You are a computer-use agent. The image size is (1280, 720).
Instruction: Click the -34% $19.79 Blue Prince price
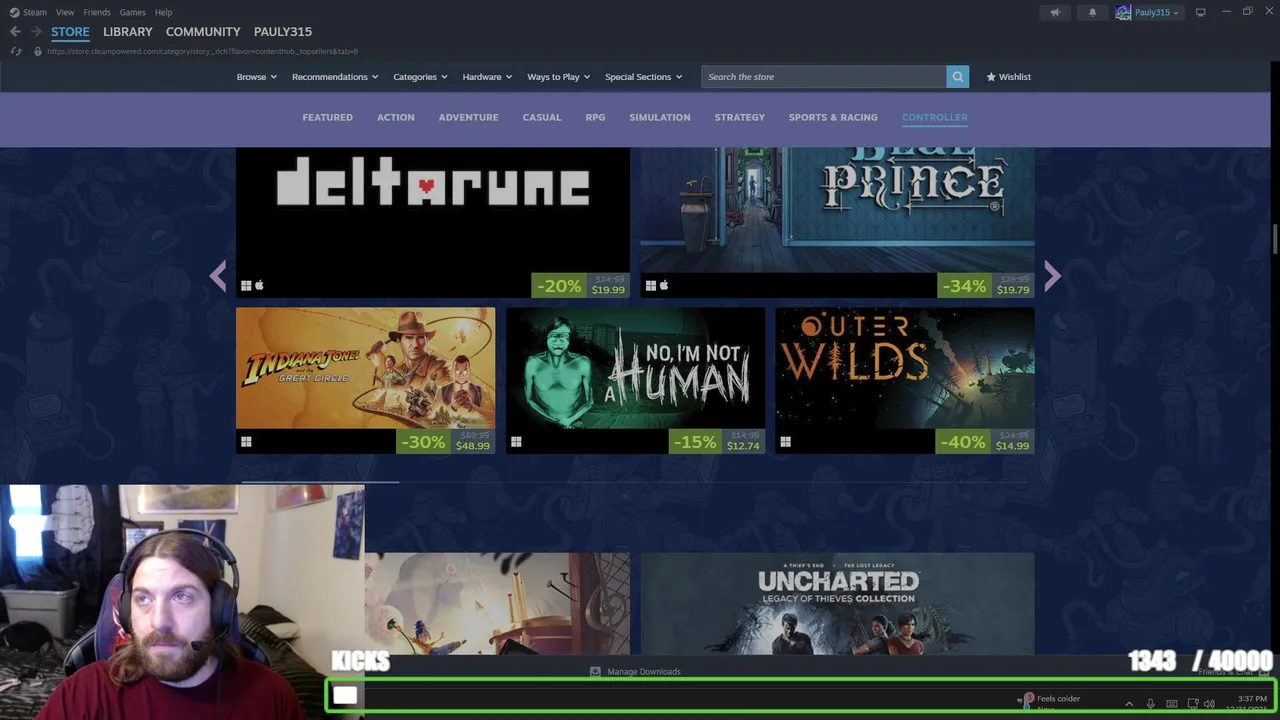986,286
